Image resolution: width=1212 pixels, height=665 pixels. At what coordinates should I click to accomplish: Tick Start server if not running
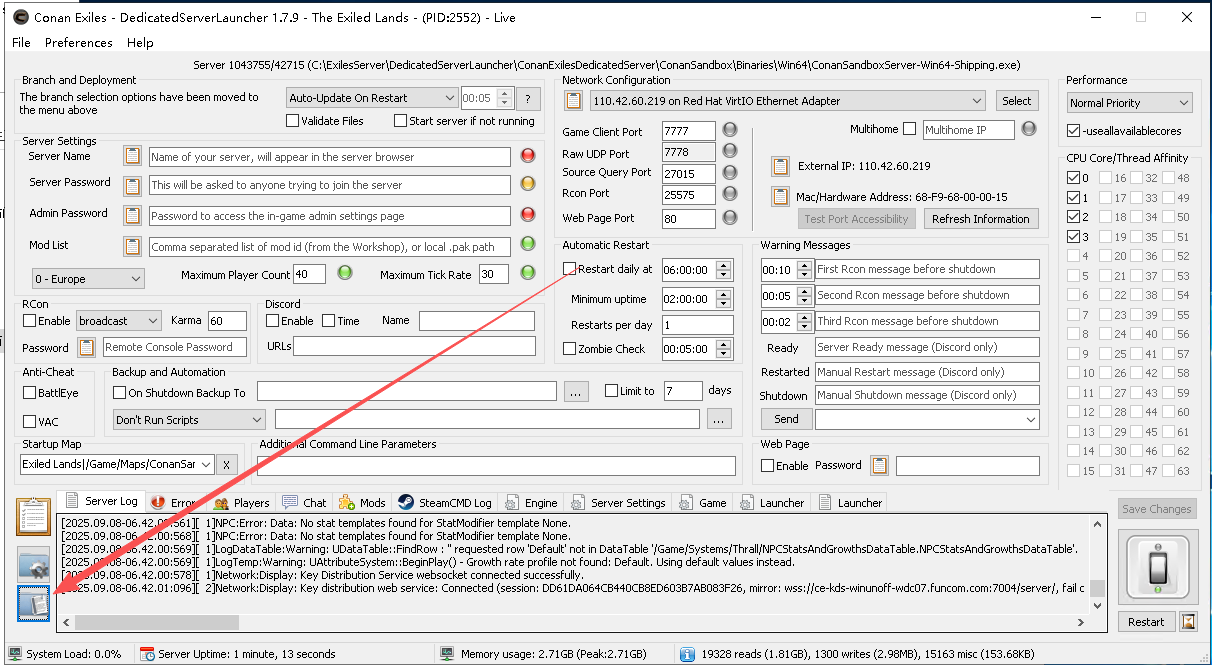(x=401, y=121)
